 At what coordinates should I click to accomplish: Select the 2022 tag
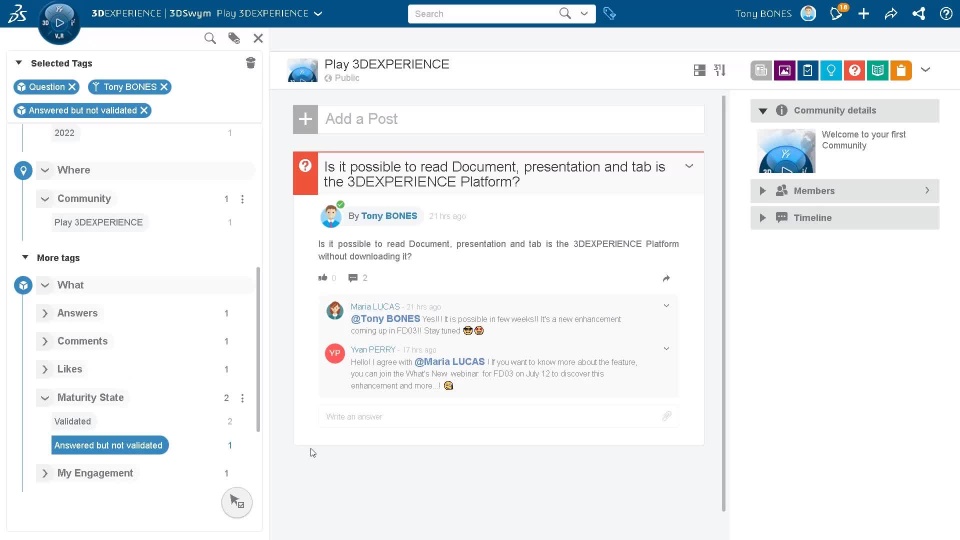(x=64, y=133)
